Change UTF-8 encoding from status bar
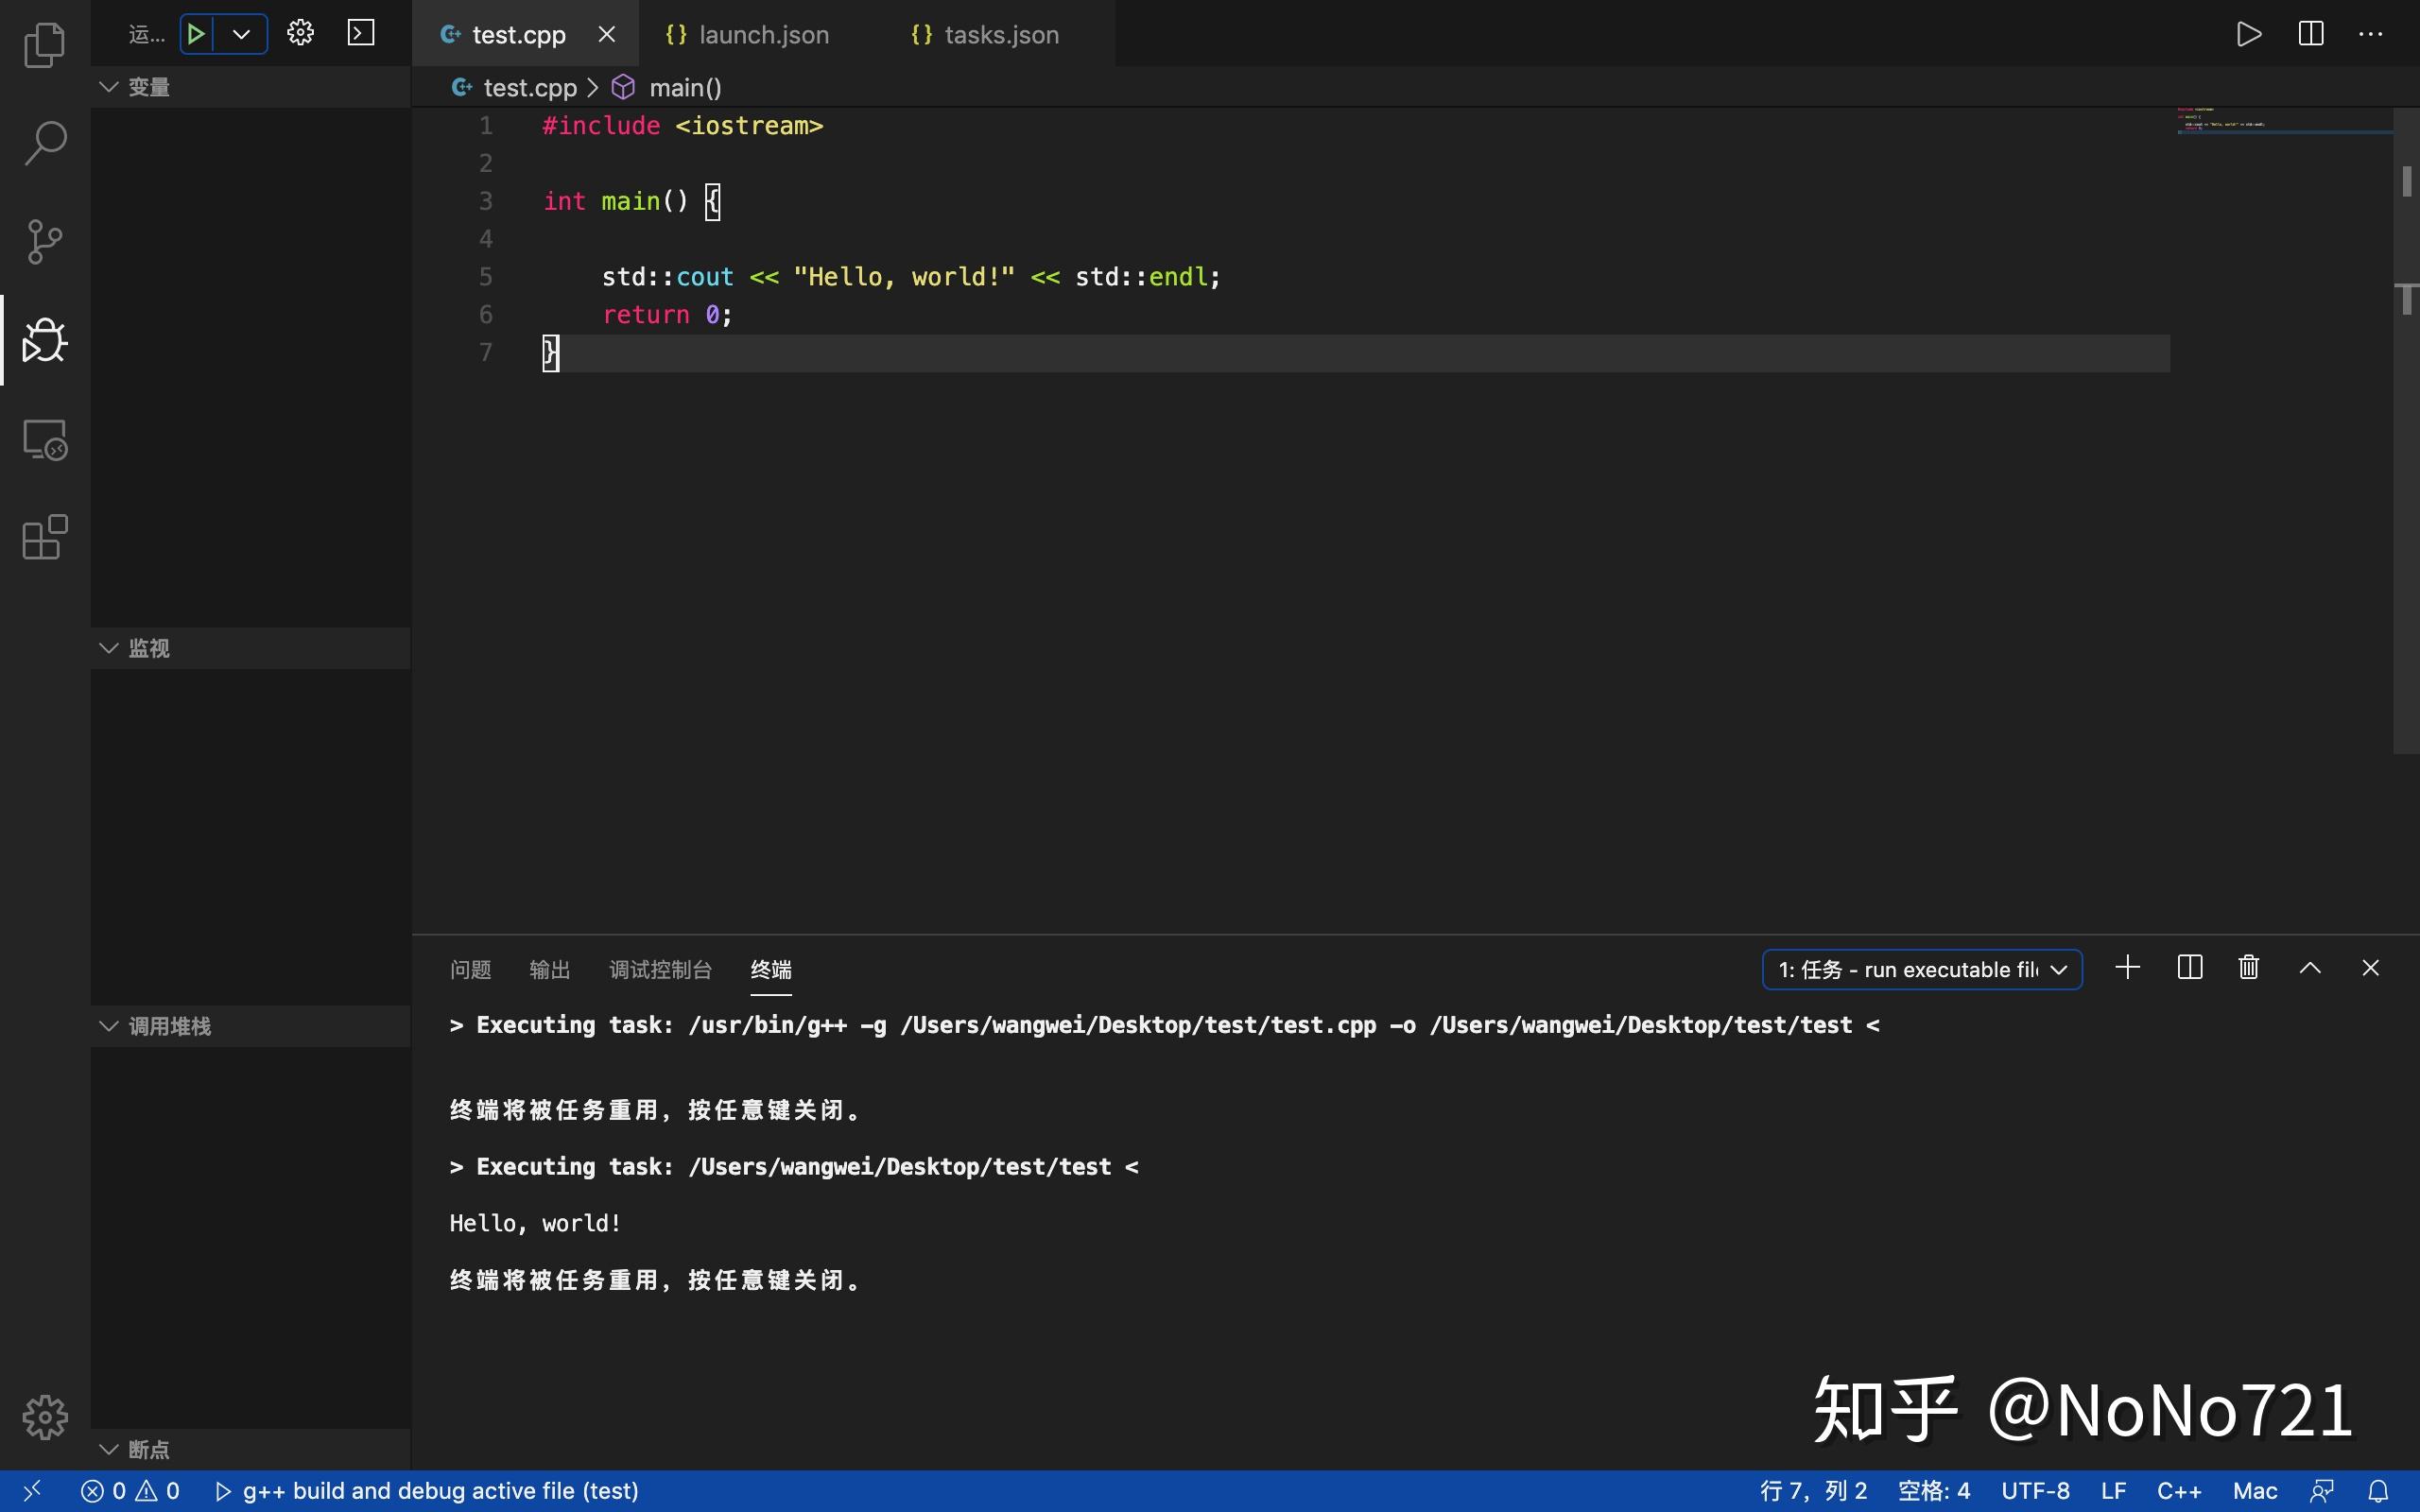2420x1512 pixels. (2036, 1490)
